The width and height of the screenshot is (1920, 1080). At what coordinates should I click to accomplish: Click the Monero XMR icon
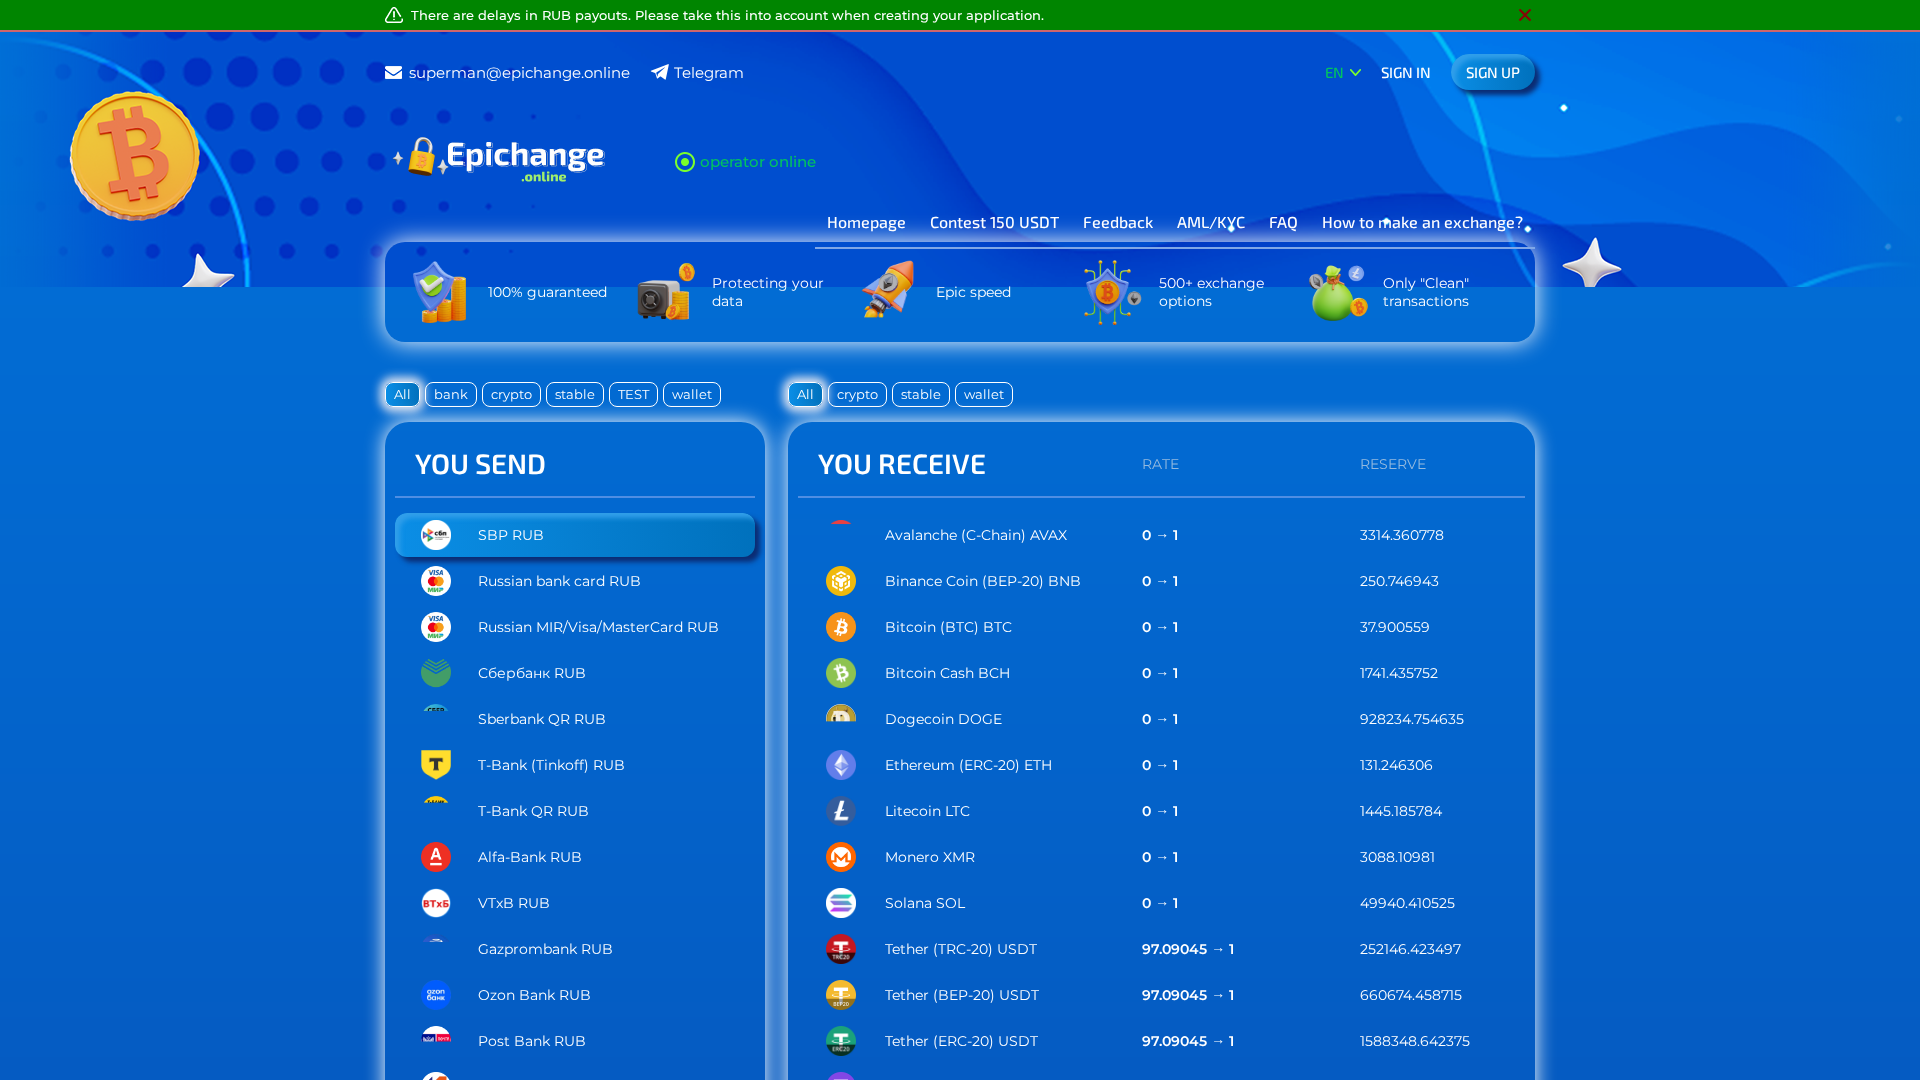(841, 857)
